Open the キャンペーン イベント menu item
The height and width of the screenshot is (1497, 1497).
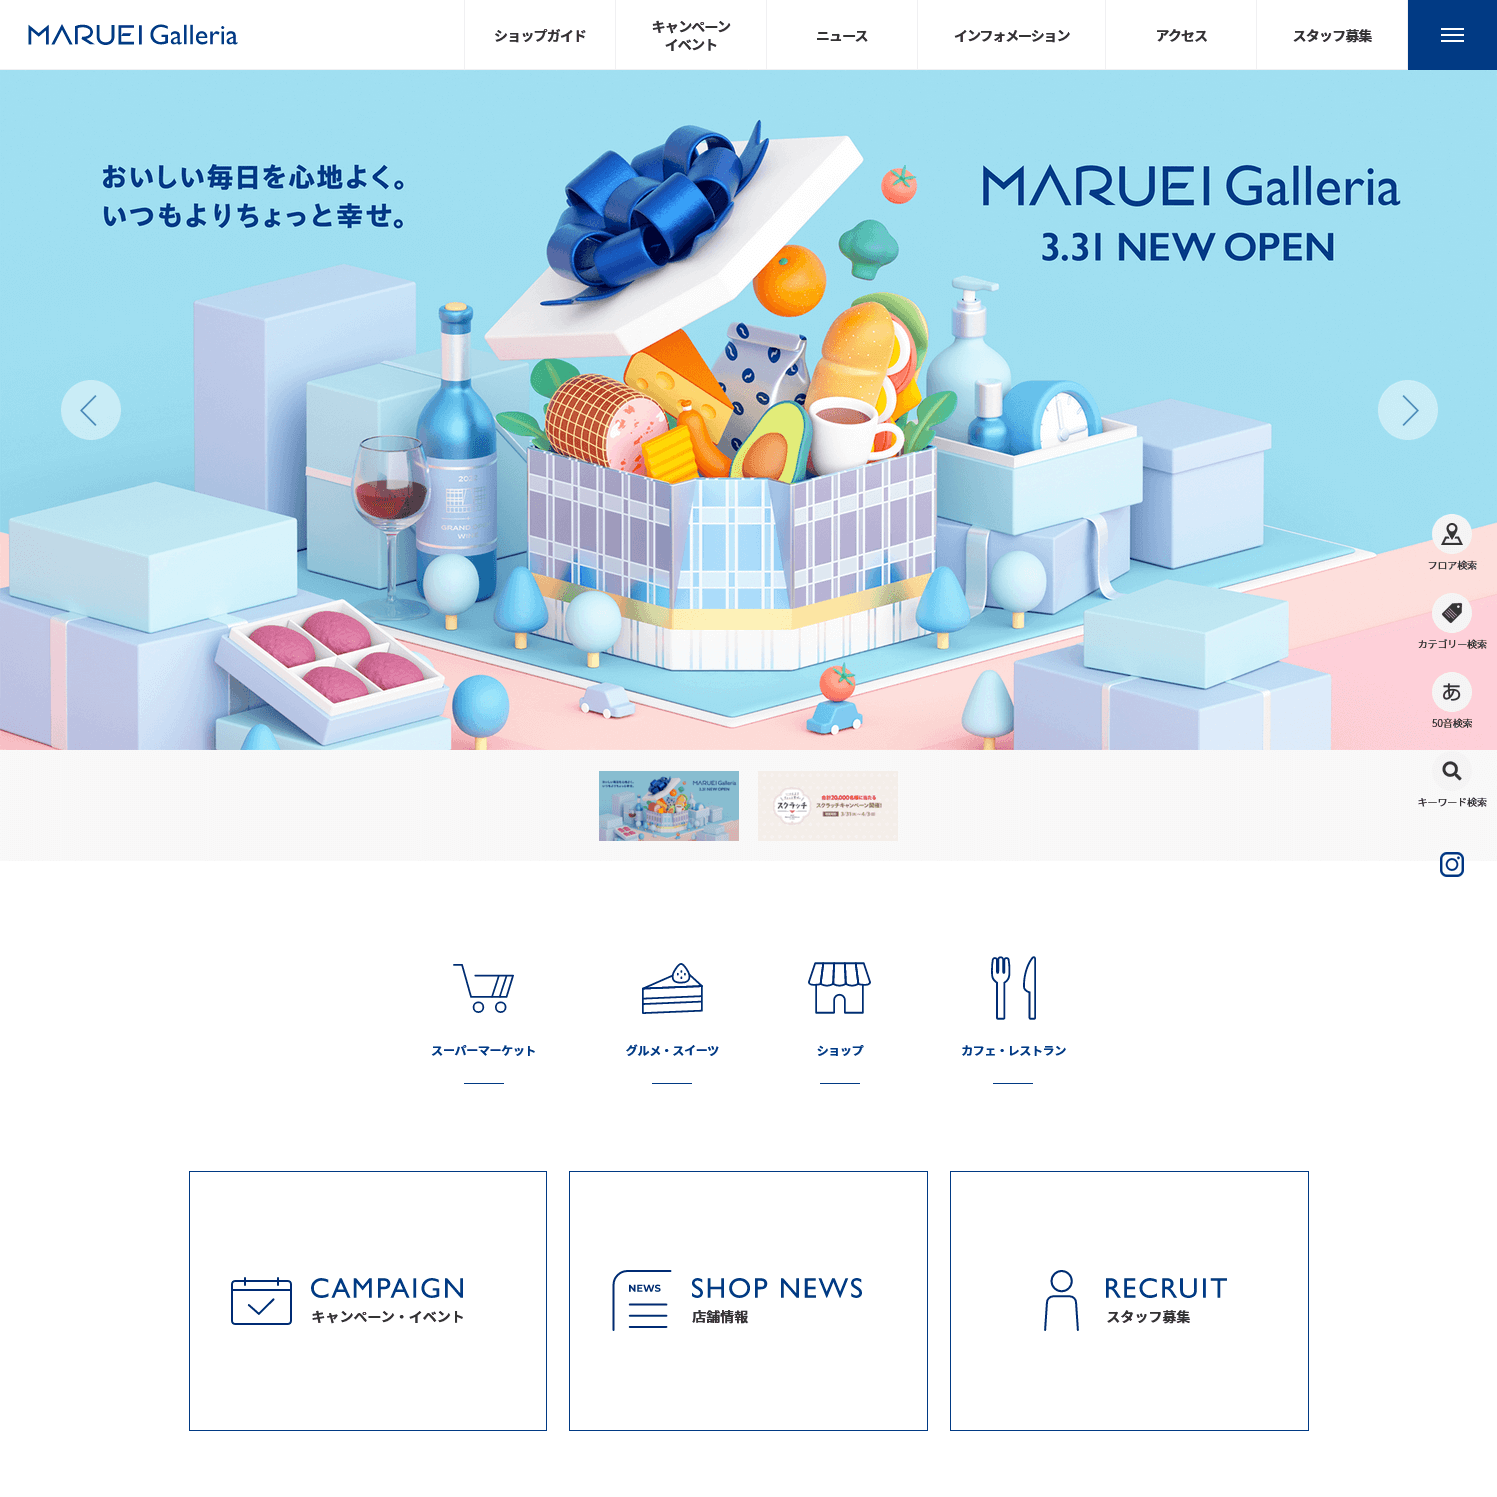(691, 35)
